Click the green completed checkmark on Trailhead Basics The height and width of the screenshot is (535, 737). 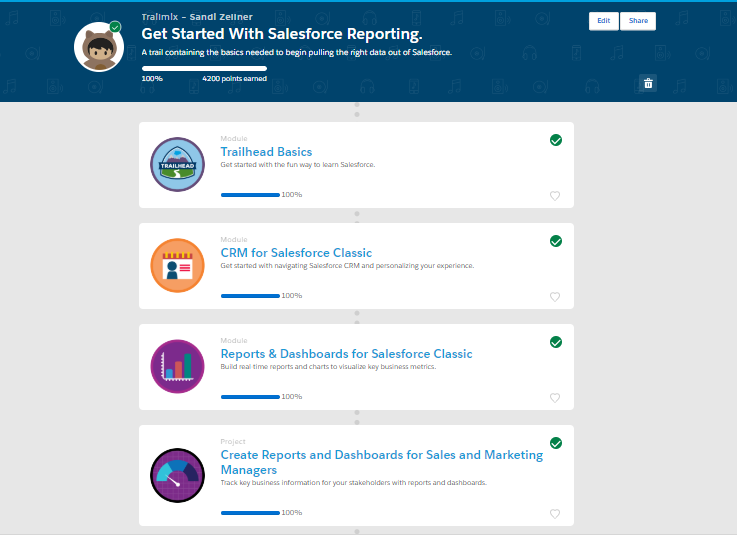point(556,140)
